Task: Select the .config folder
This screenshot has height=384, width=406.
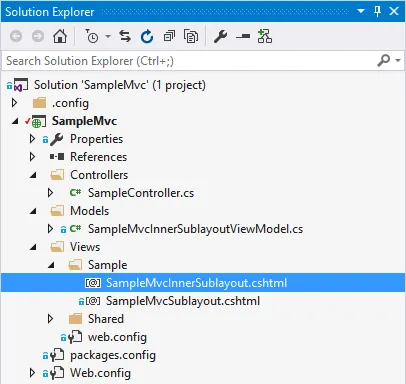Action: pos(70,103)
